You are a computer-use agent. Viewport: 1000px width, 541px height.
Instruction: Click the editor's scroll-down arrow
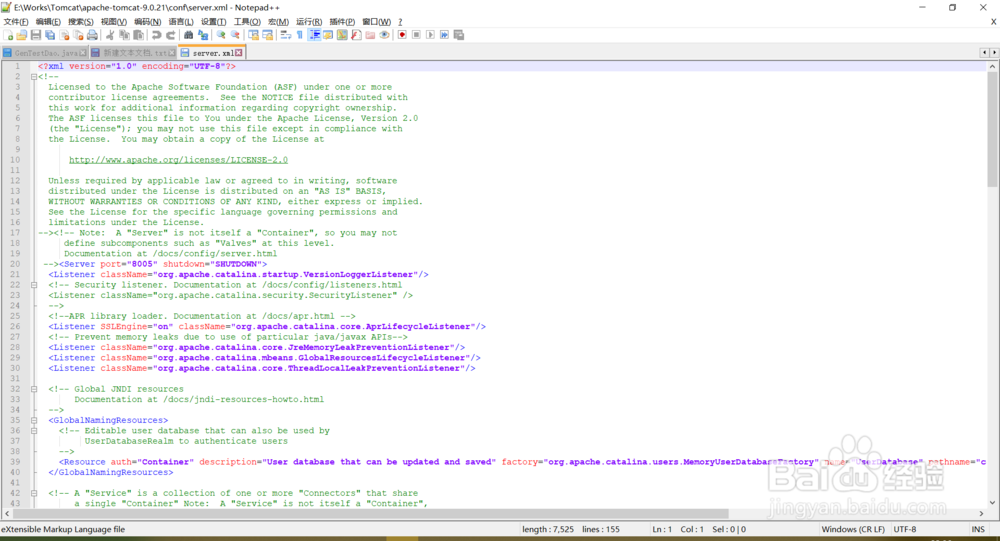[992, 503]
